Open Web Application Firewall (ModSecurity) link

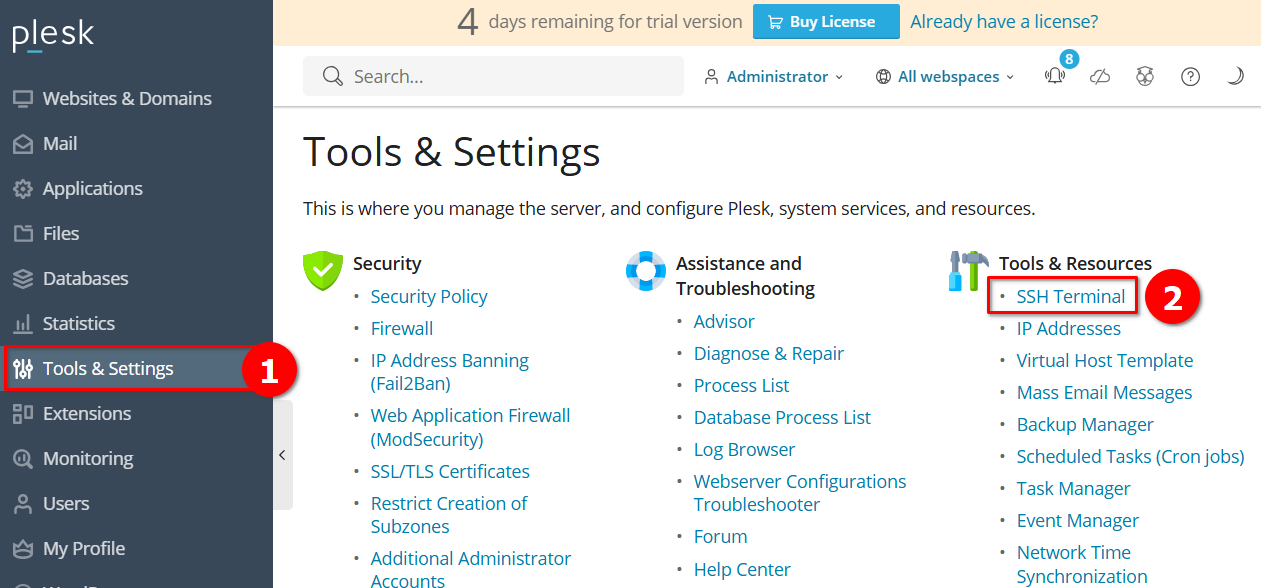471,427
